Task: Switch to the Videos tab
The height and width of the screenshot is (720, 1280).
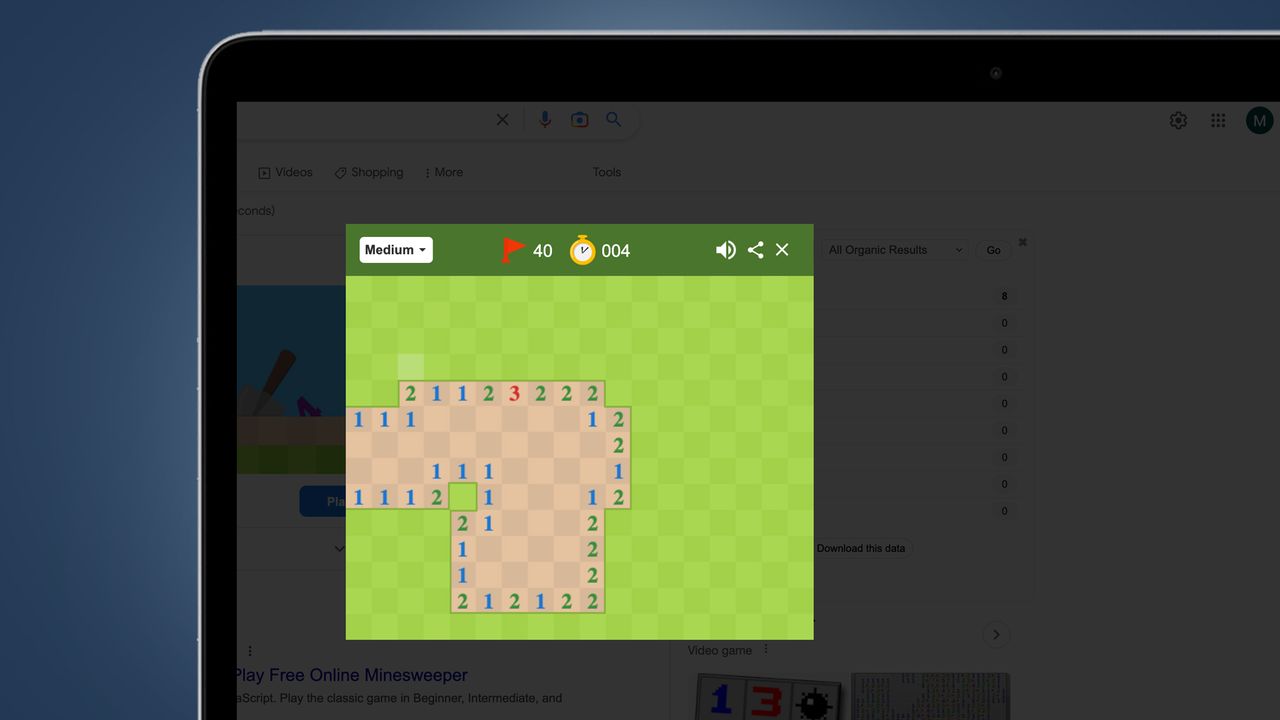Action: [285, 172]
